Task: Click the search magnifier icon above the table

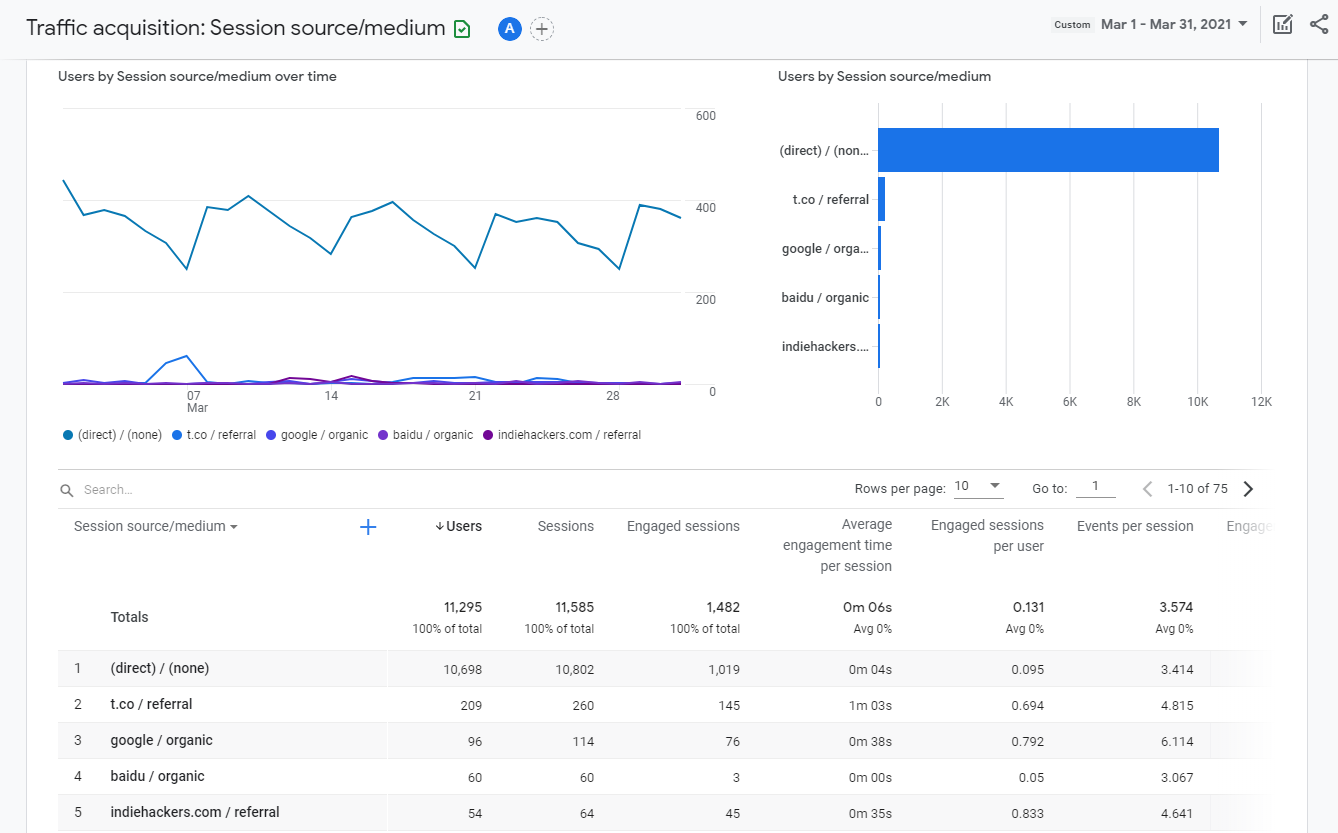Action: click(67, 490)
